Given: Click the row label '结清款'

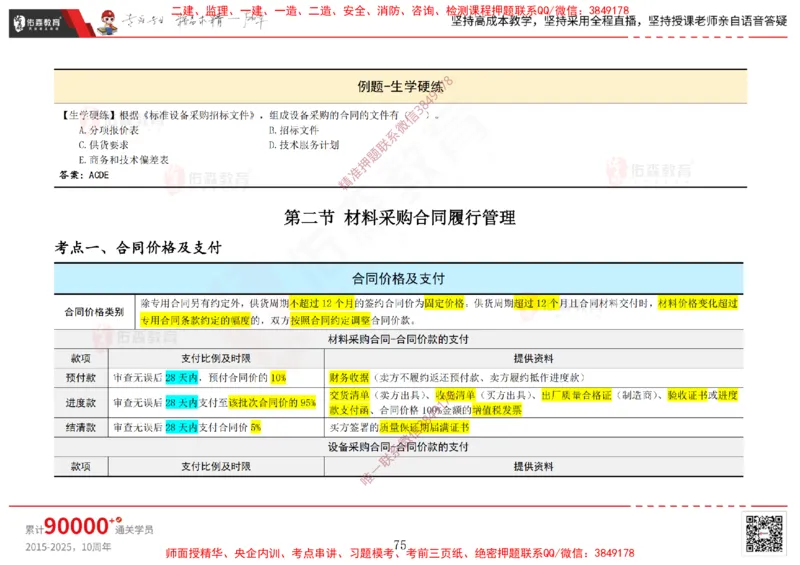Looking at the screenshot, I should click(x=81, y=428).
